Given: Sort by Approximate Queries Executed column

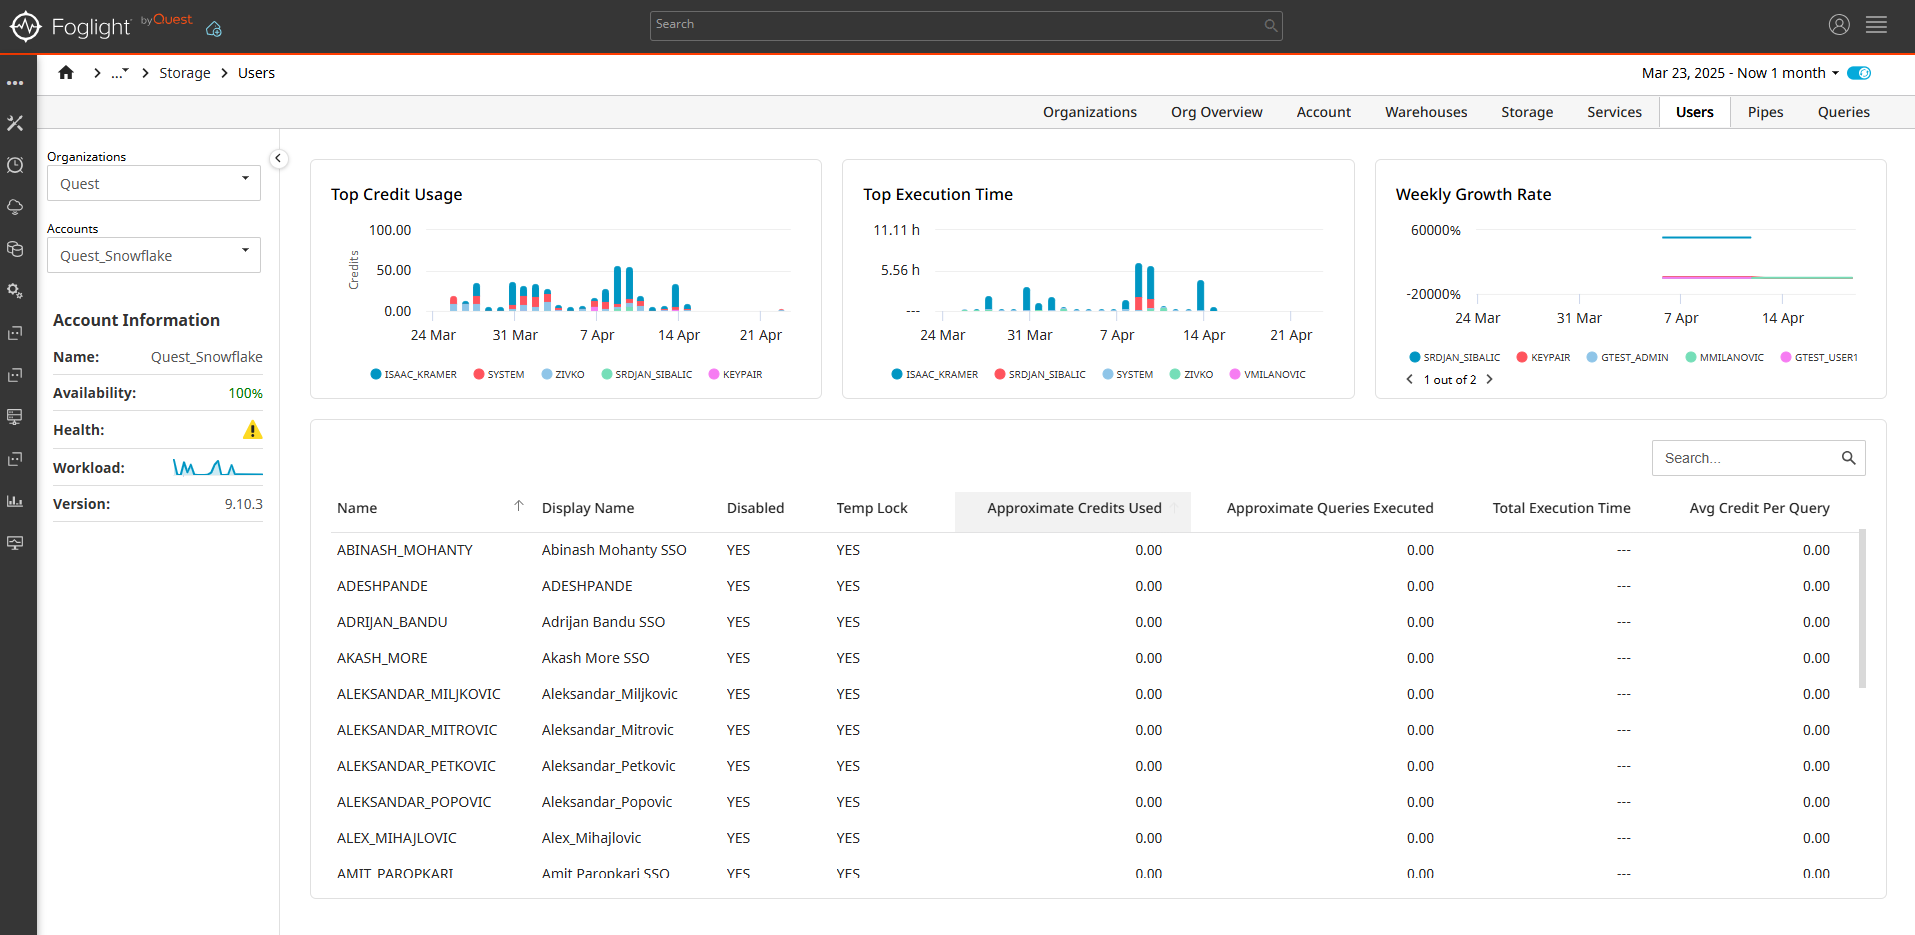Looking at the screenshot, I should coord(1329,508).
